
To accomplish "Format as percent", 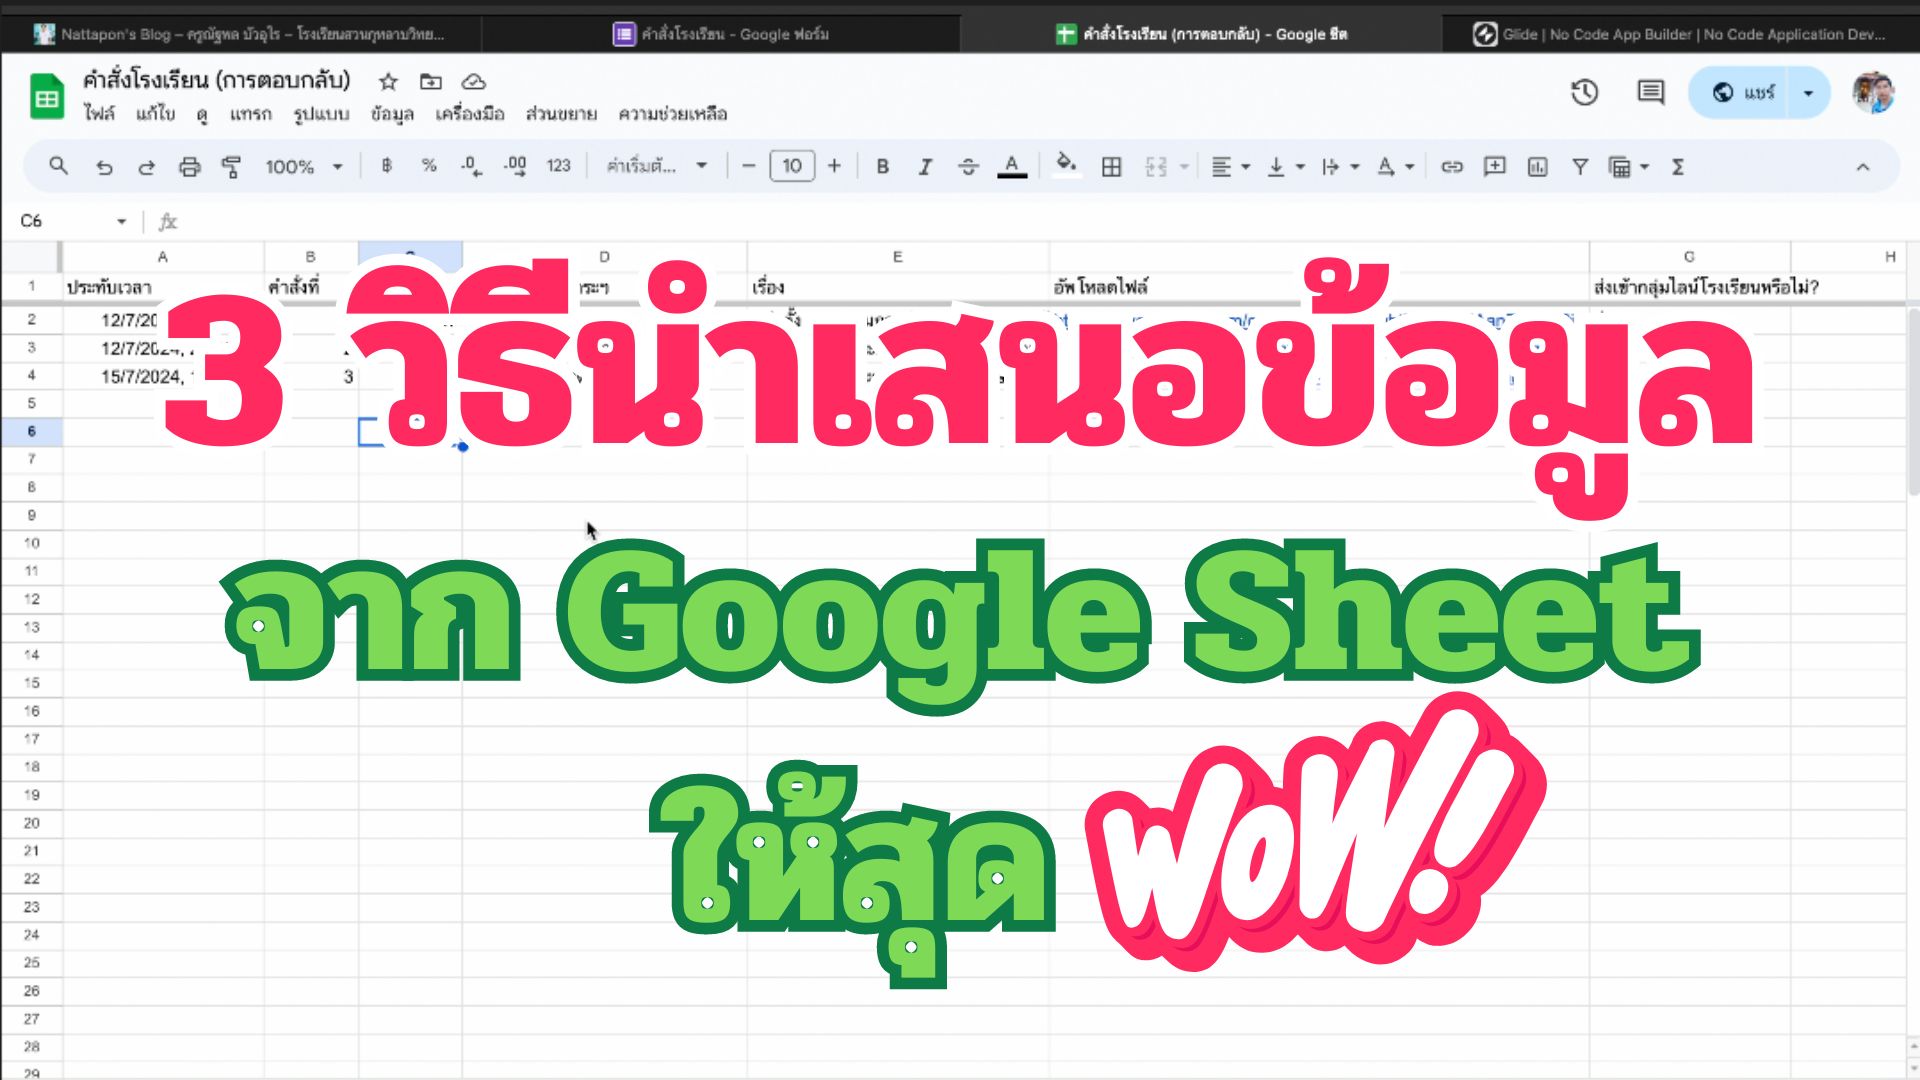I will (429, 166).
